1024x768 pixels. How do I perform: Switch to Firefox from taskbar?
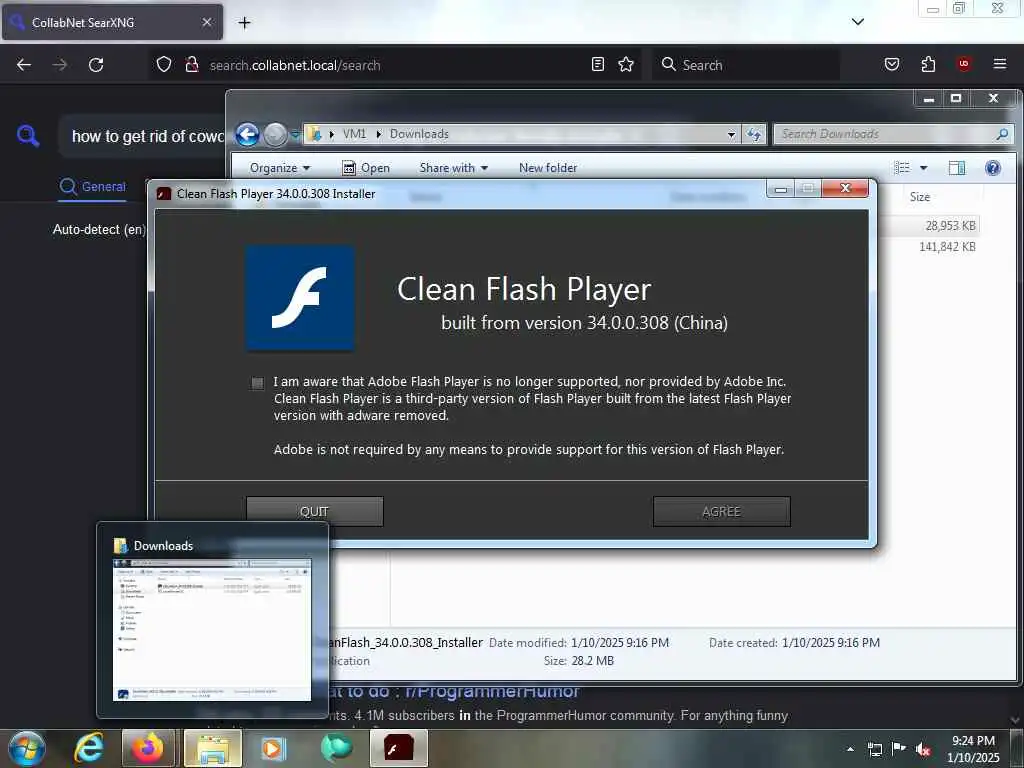pyautogui.click(x=148, y=748)
